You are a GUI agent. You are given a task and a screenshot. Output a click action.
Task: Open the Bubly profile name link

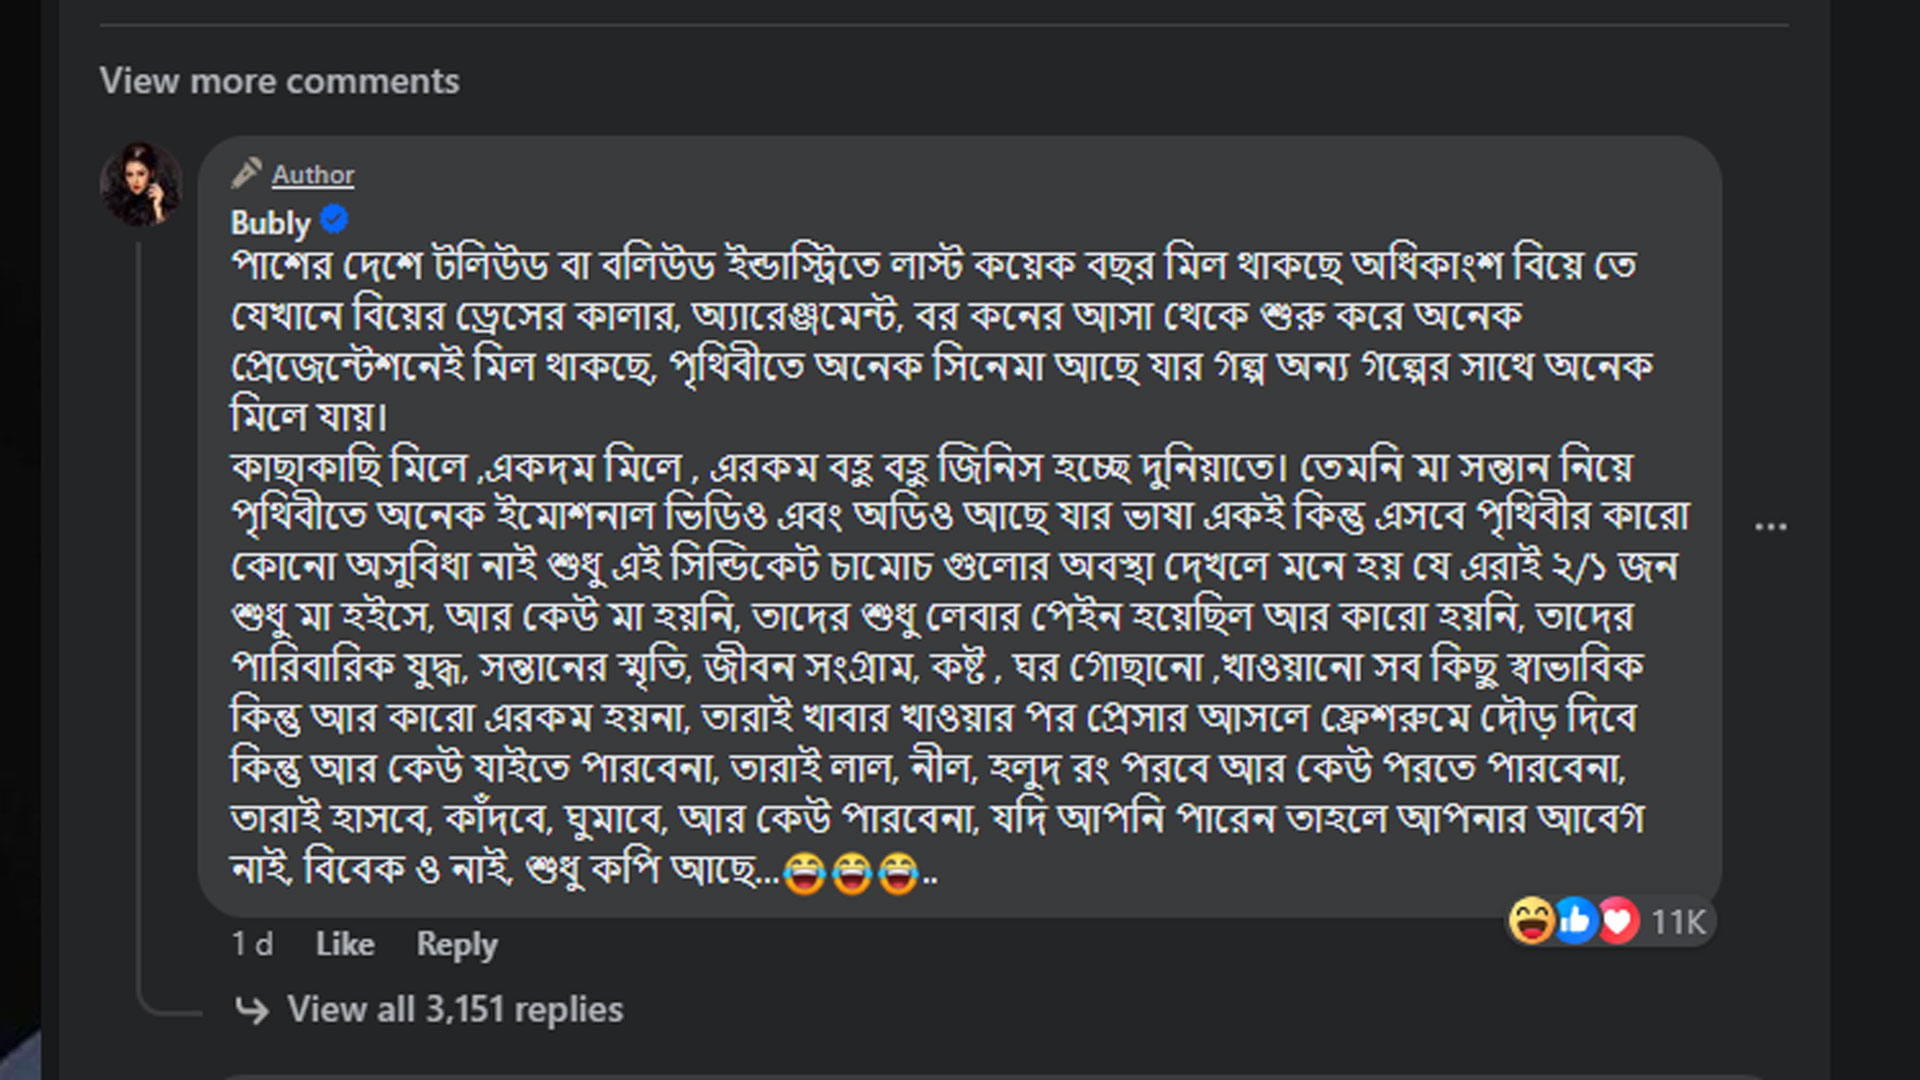tap(270, 223)
